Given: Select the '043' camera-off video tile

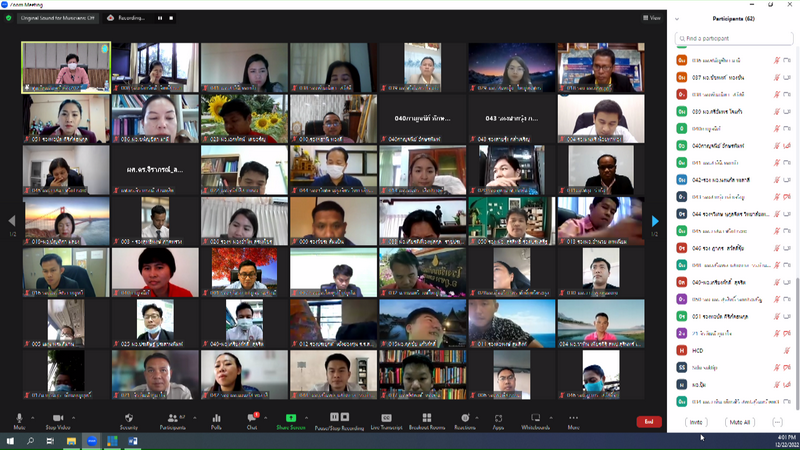Looking at the screenshot, I should click(x=512, y=118).
